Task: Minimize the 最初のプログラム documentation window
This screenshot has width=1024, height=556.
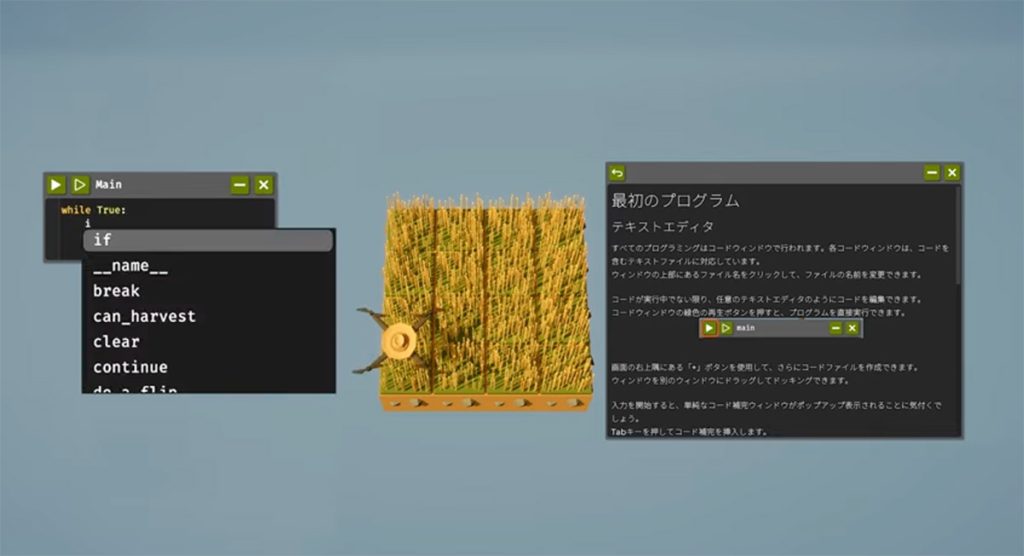Action: pos(932,173)
